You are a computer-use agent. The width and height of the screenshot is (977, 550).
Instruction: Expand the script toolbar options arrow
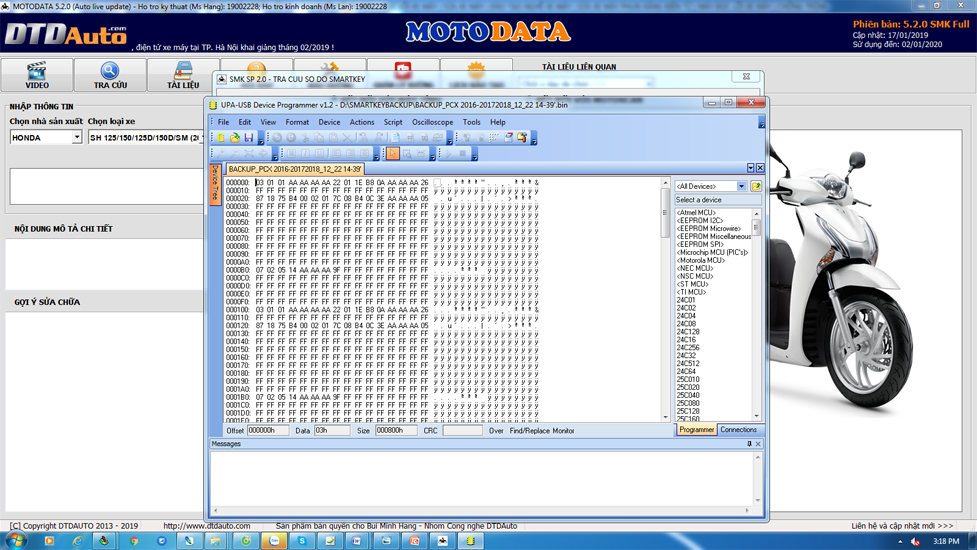(475, 156)
